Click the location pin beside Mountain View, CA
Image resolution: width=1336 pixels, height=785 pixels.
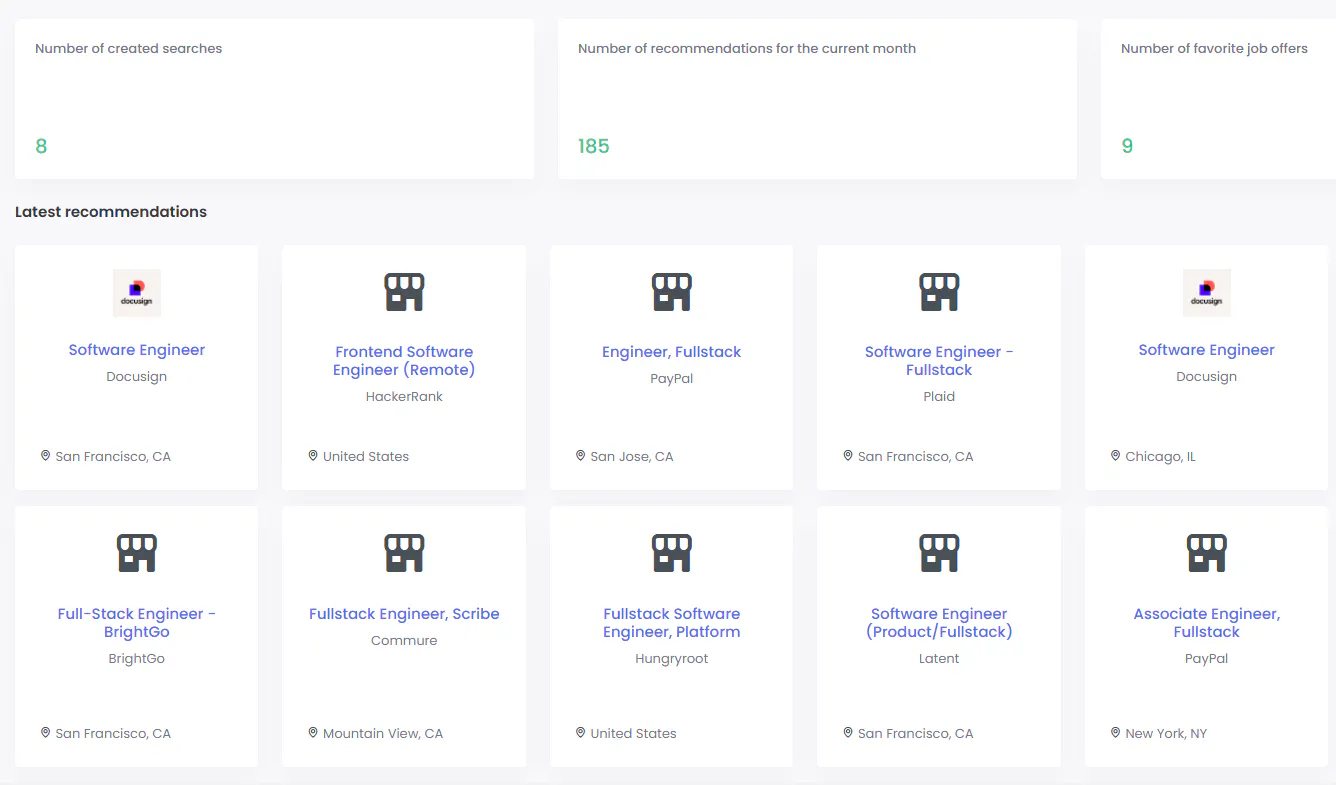click(x=313, y=733)
